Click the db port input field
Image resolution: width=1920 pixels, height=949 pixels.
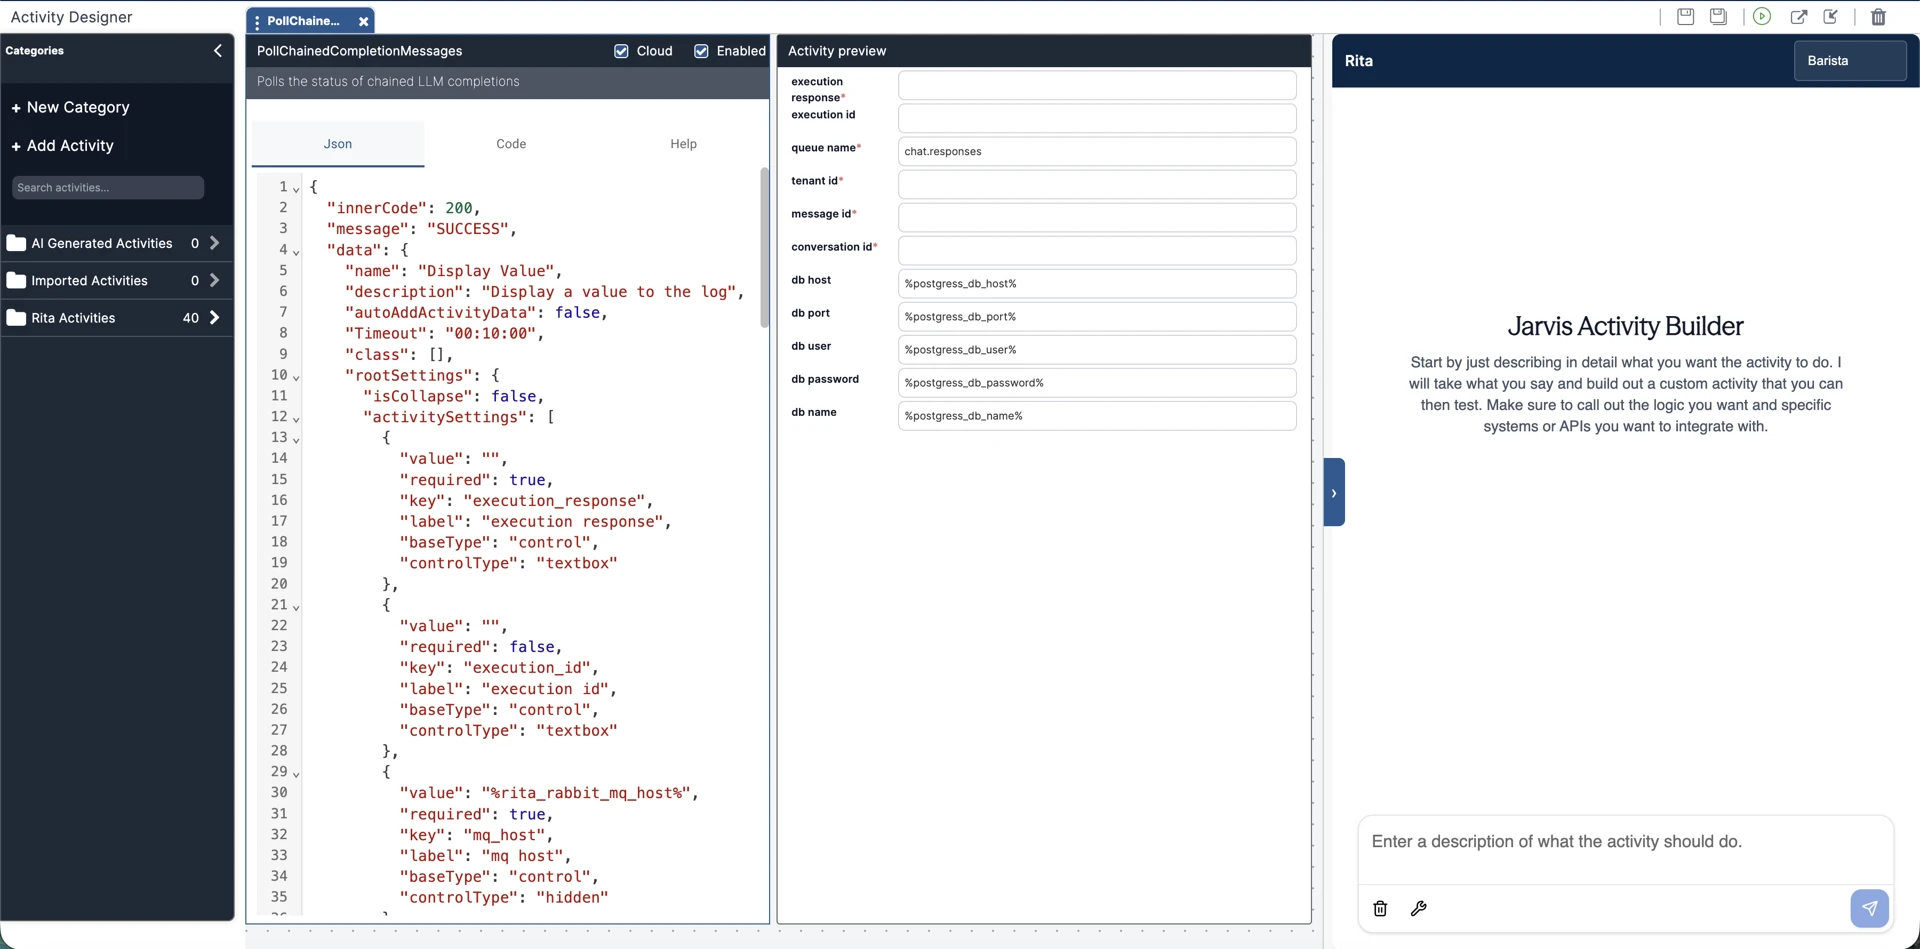pyautogui.click(x=1097, y=316)
